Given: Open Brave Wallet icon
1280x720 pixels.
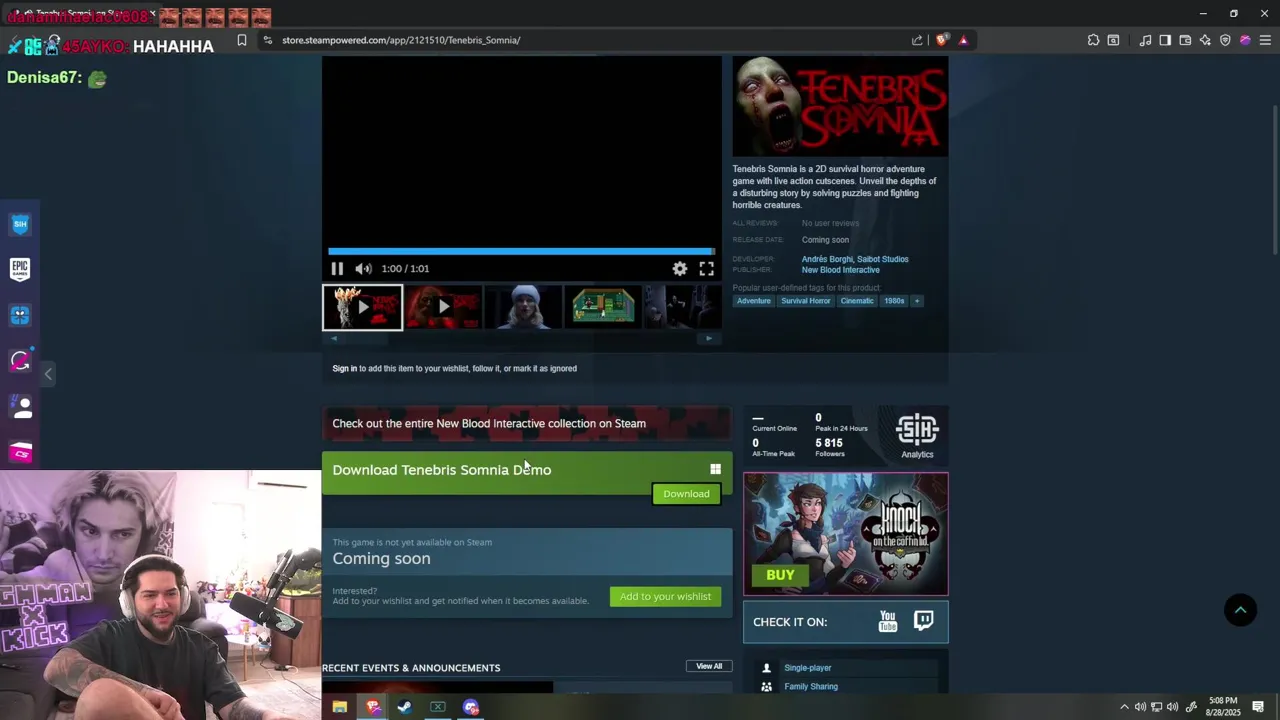Looking at the screenshot, I should click(1185, 40).
